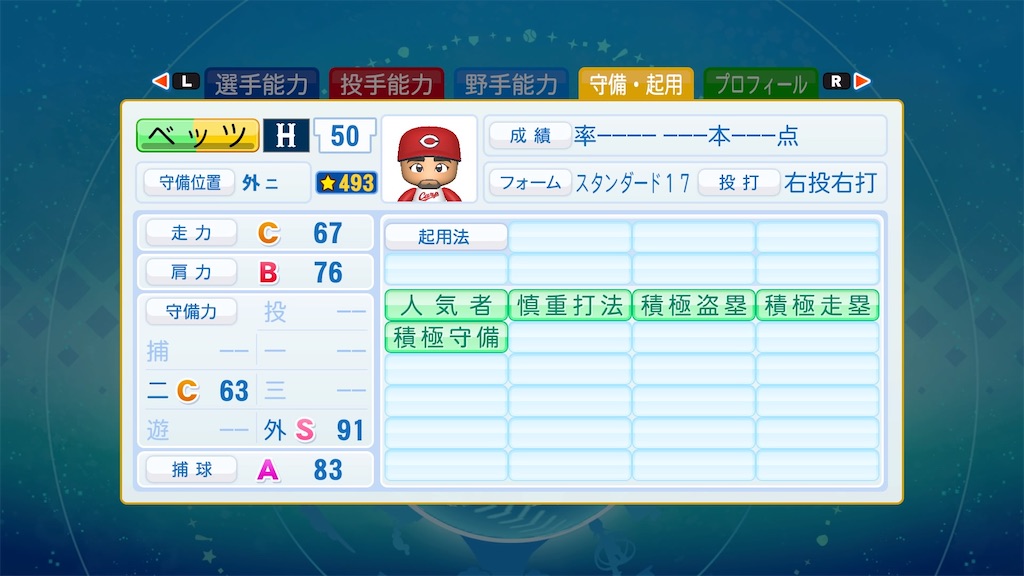Click the orange C running grade icon

(x=268, y=233)
